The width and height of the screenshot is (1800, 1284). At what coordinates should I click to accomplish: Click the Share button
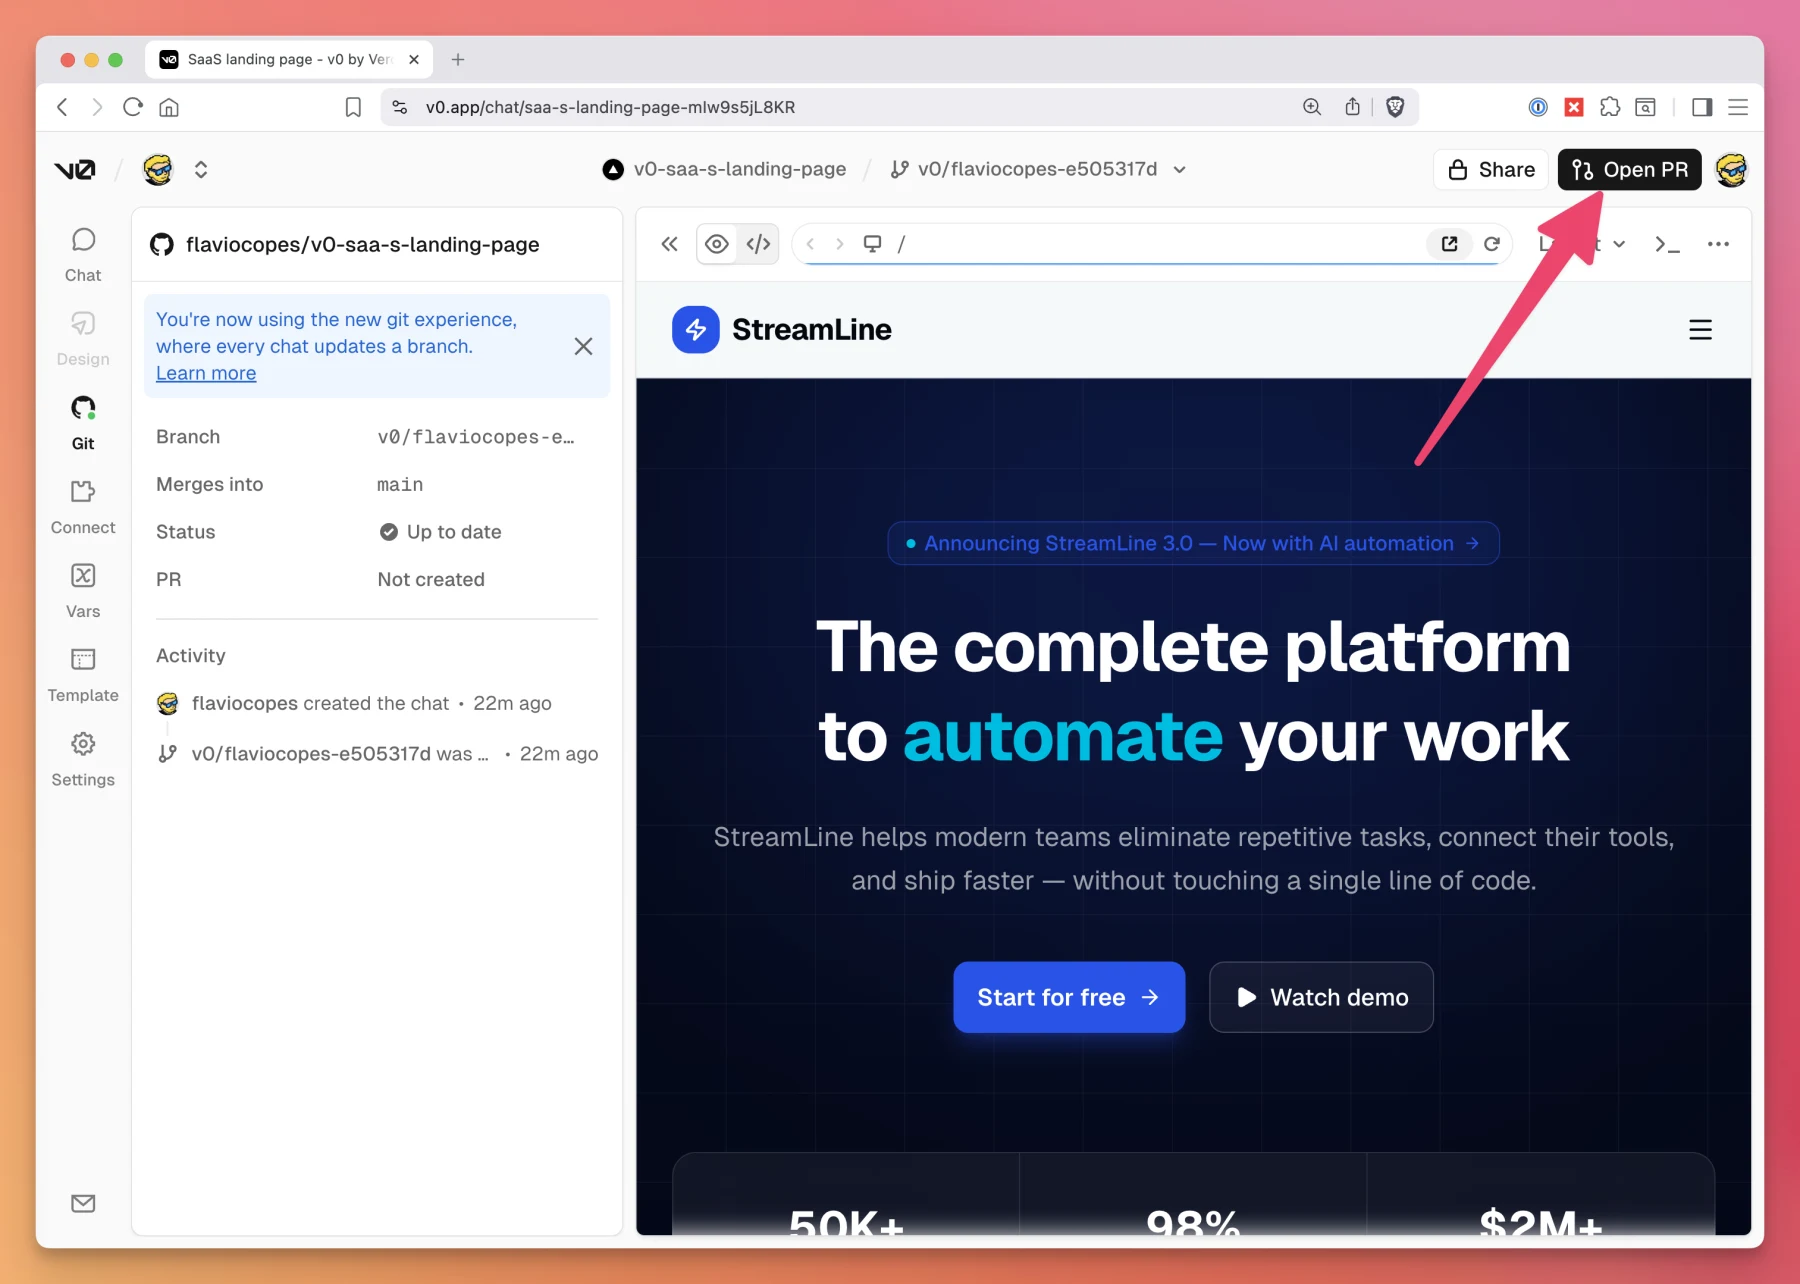click(x=1491, y=169)
